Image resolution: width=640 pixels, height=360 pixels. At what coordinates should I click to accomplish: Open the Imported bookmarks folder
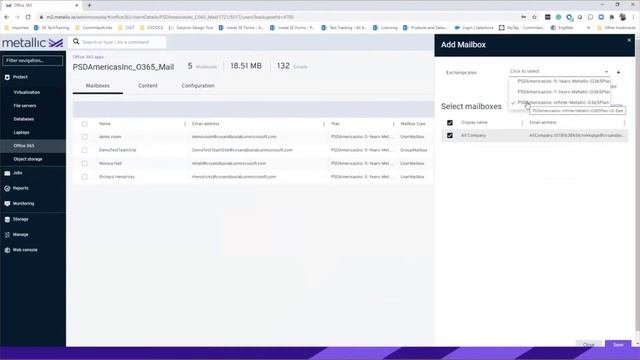(x=16, y=28)
